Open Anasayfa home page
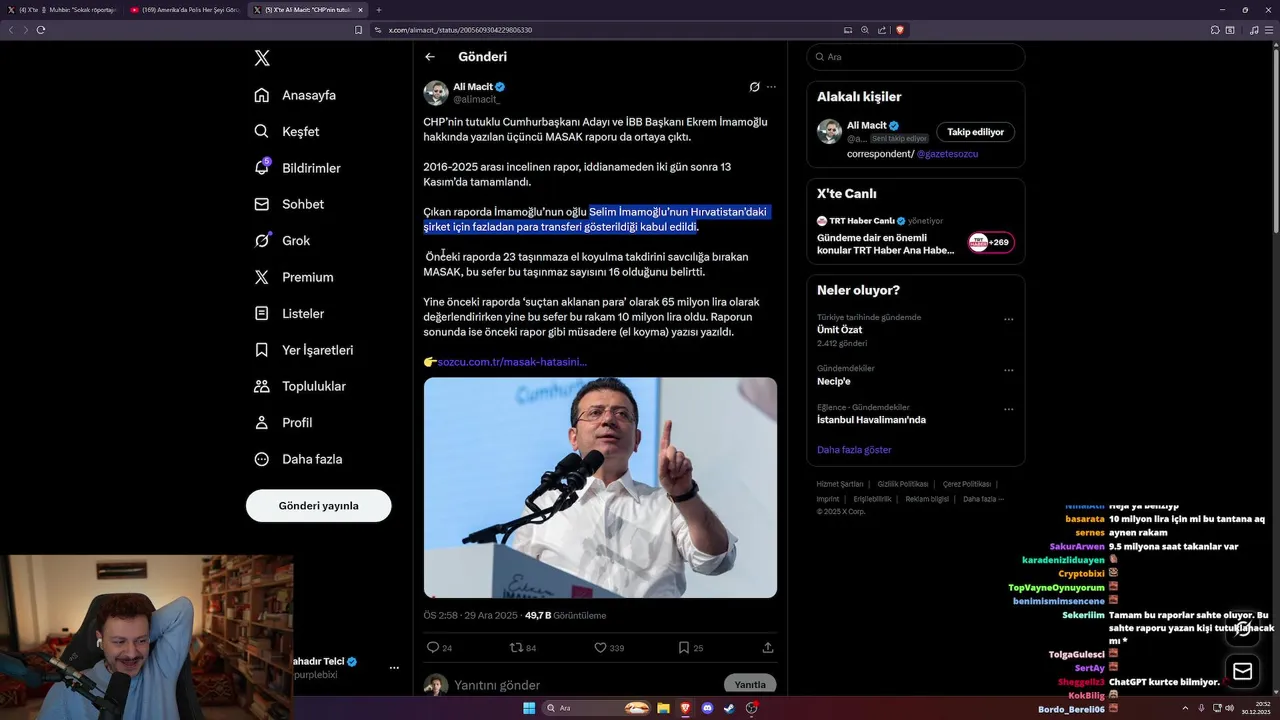Viewport: 1280px width, 720px height. click(295, 95)
